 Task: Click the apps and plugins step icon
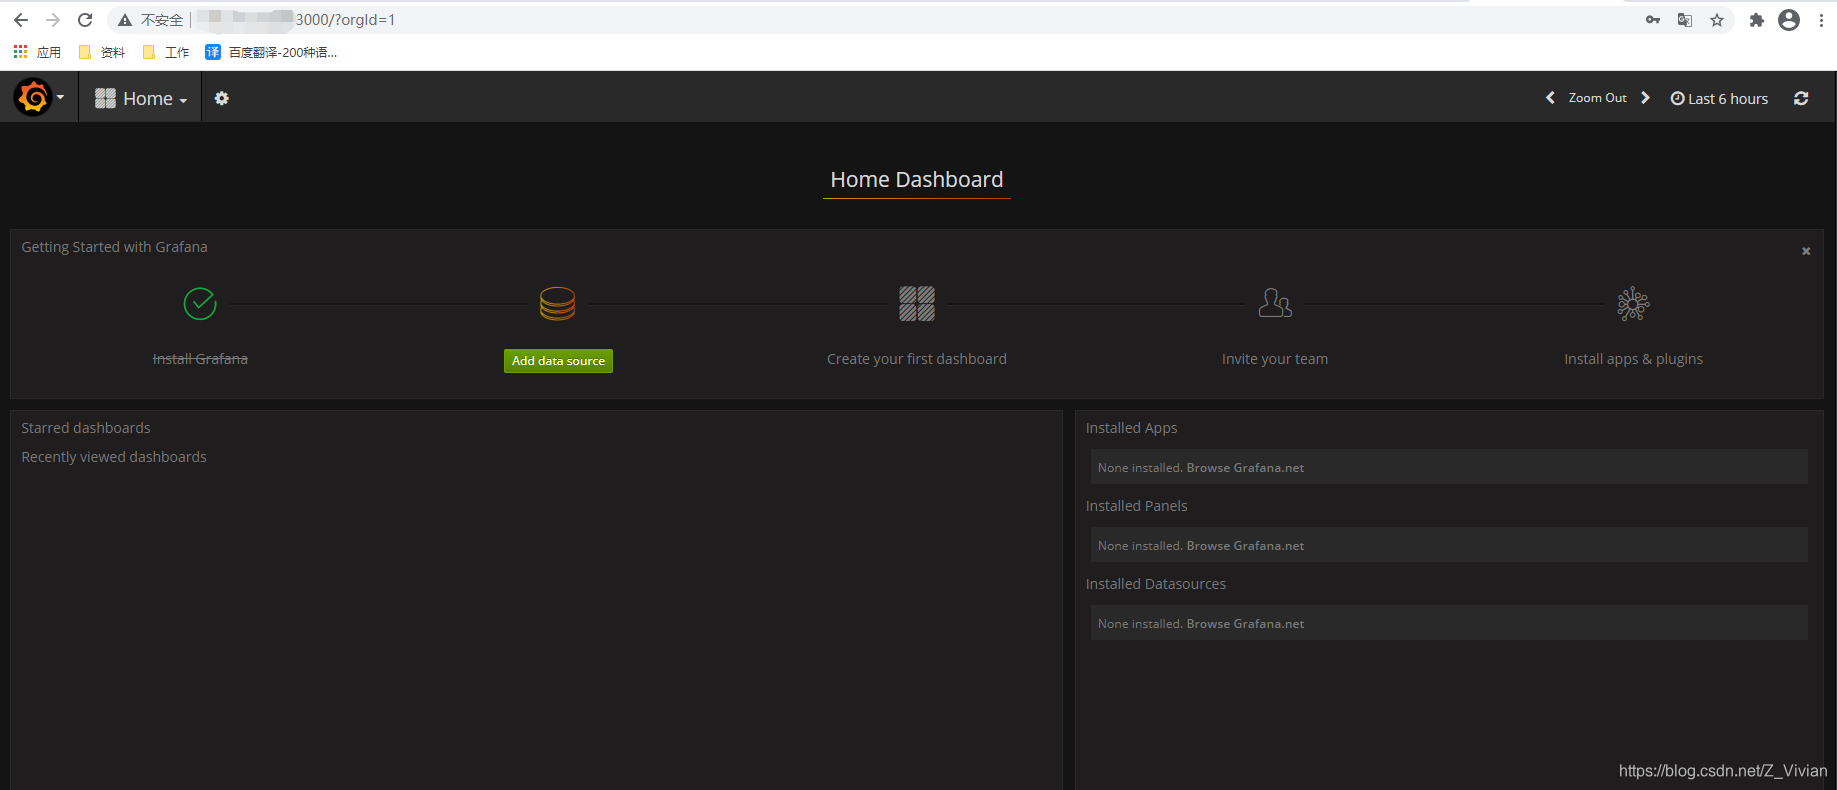[x=1633, y=303]
